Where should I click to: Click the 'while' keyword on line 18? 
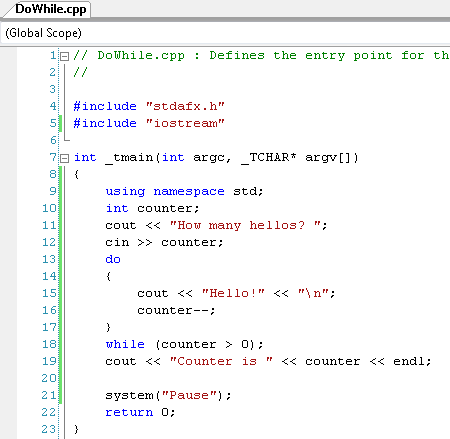click(x=125, y=344)
